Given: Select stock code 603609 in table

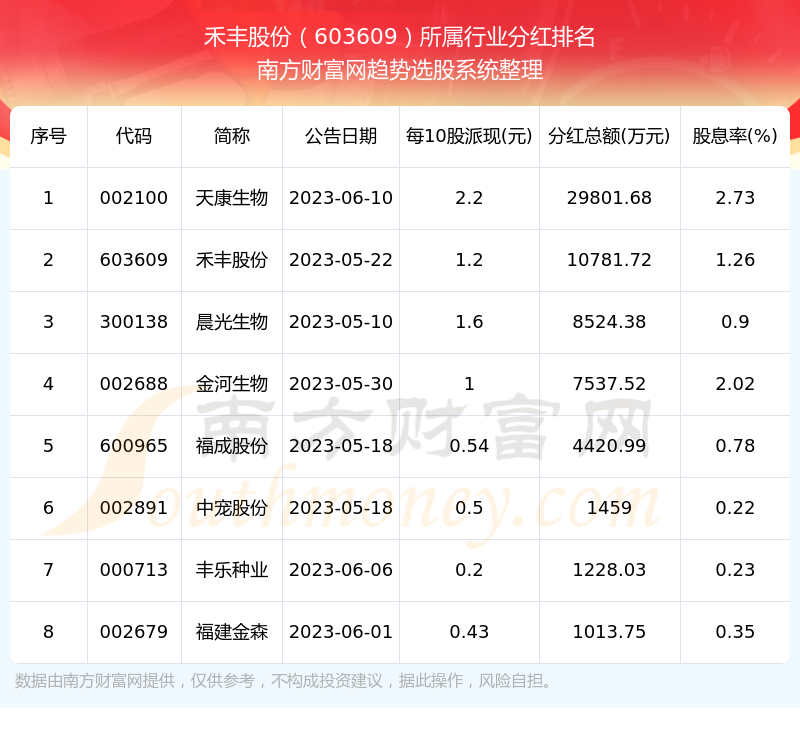Looking at the screenshot, I should [134, 260].
